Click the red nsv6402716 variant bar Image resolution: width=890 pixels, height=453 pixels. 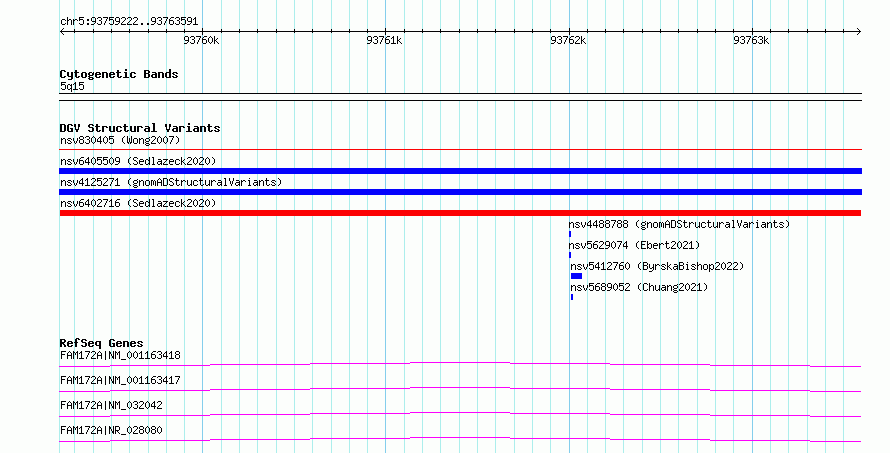460,213
